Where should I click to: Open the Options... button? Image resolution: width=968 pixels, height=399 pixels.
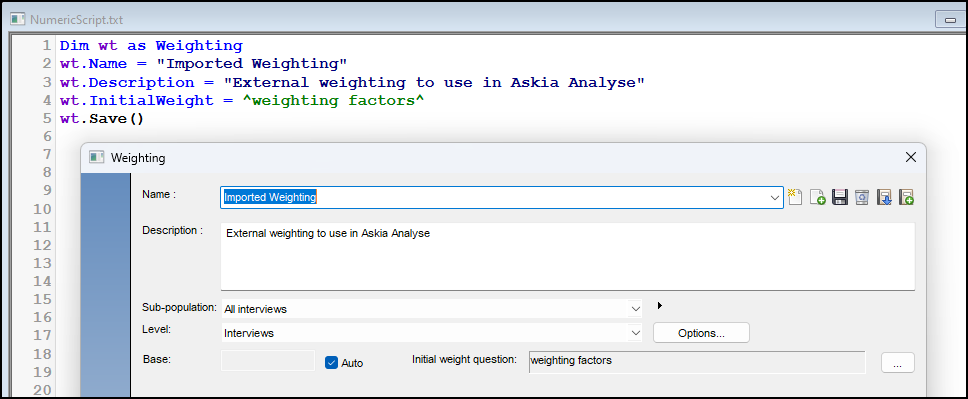click(701, 333)
